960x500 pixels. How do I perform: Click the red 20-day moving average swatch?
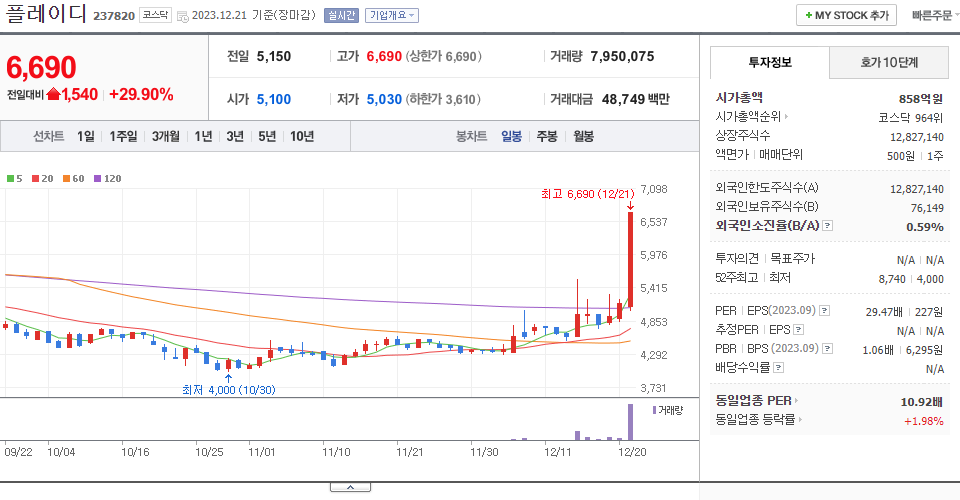pyautogui.click(x=36, y=179)
